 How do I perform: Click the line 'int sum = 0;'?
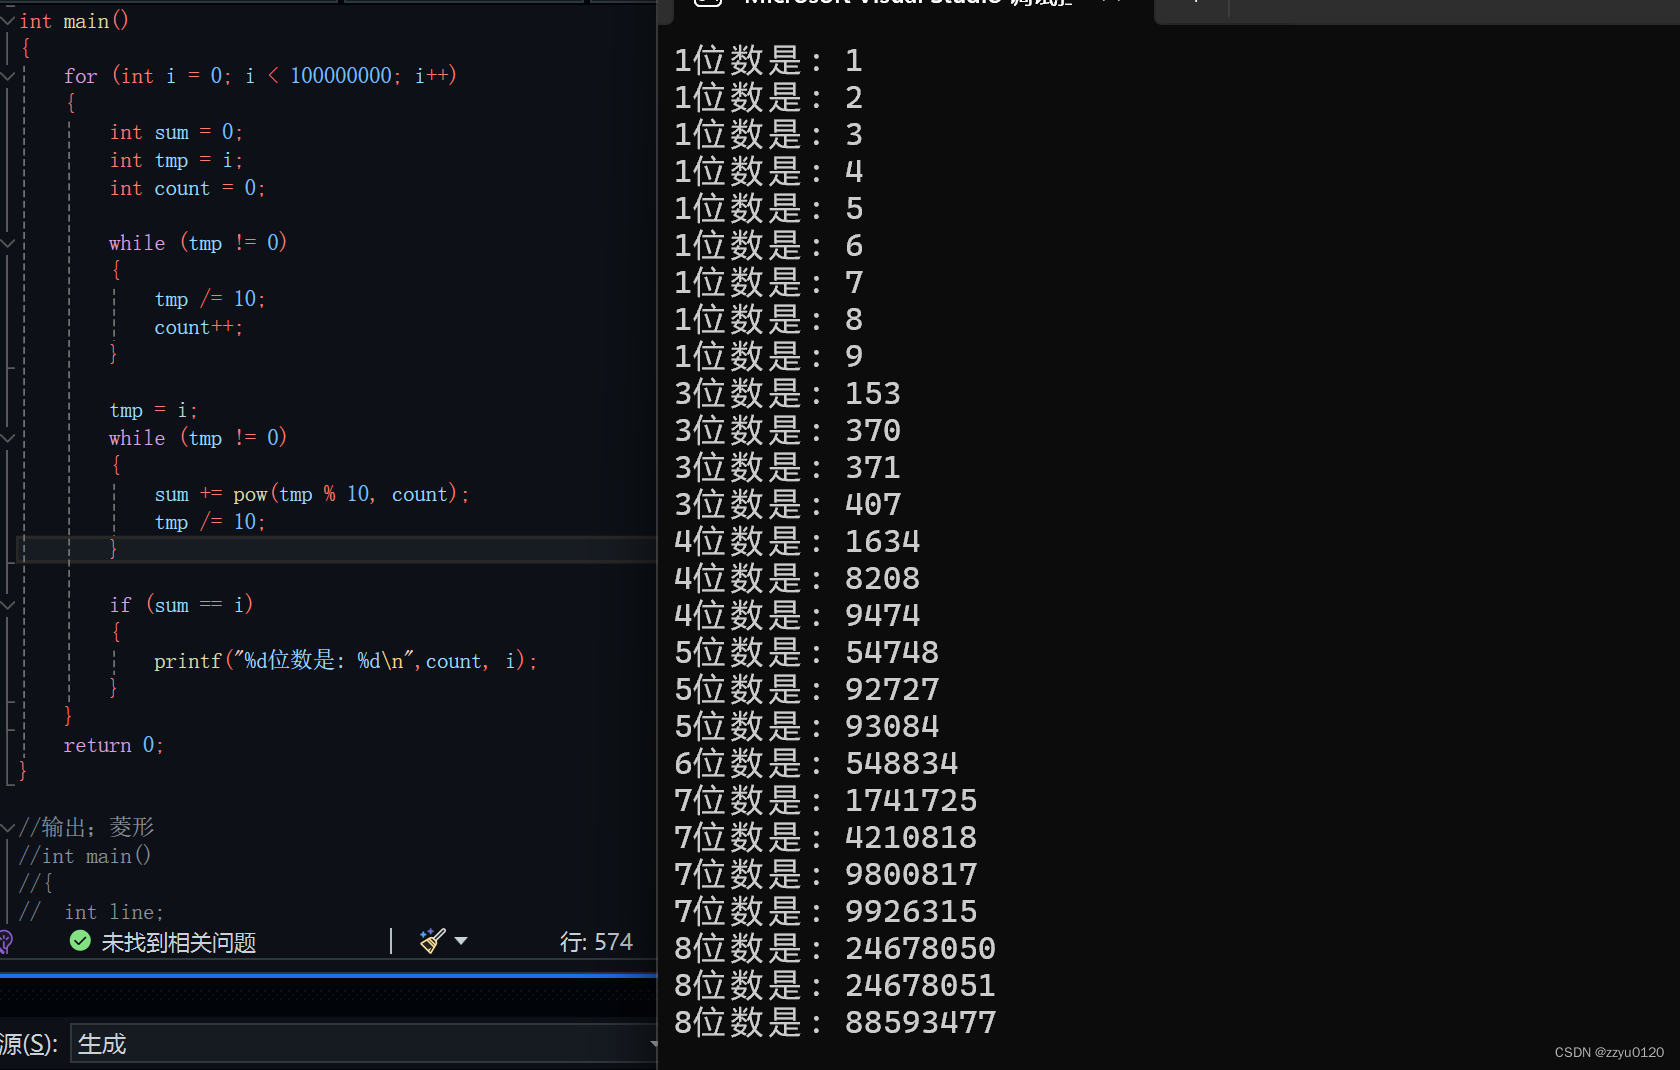(176, 132)
